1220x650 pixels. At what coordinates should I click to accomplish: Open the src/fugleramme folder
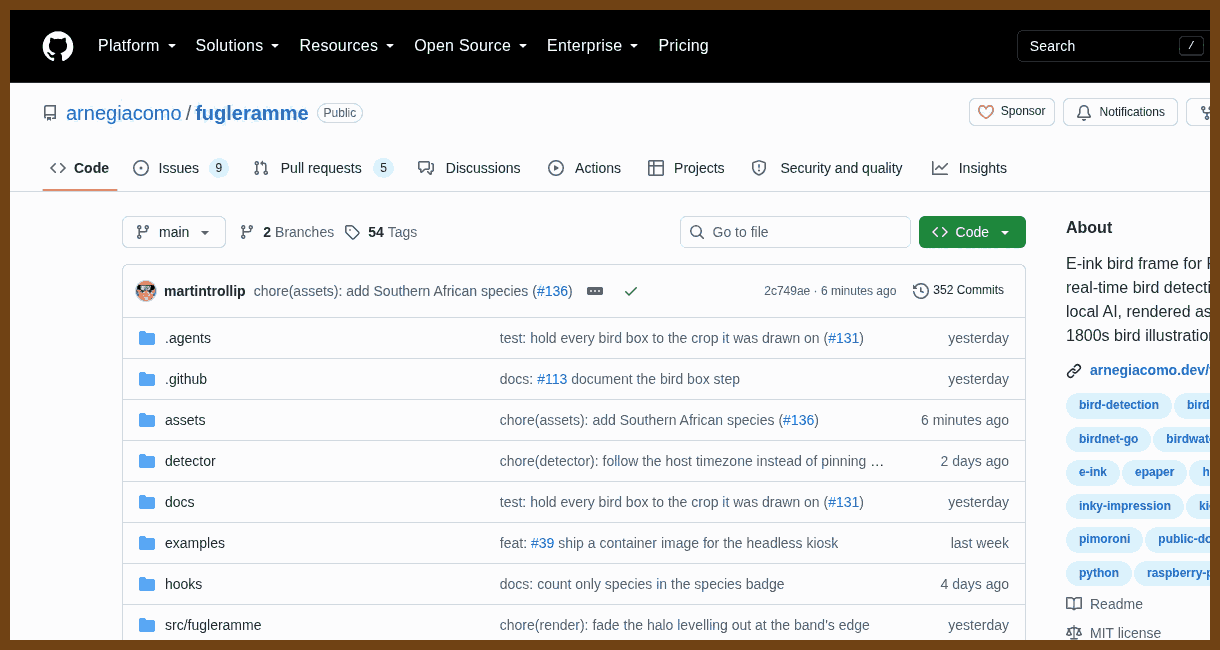click(213, 625)
